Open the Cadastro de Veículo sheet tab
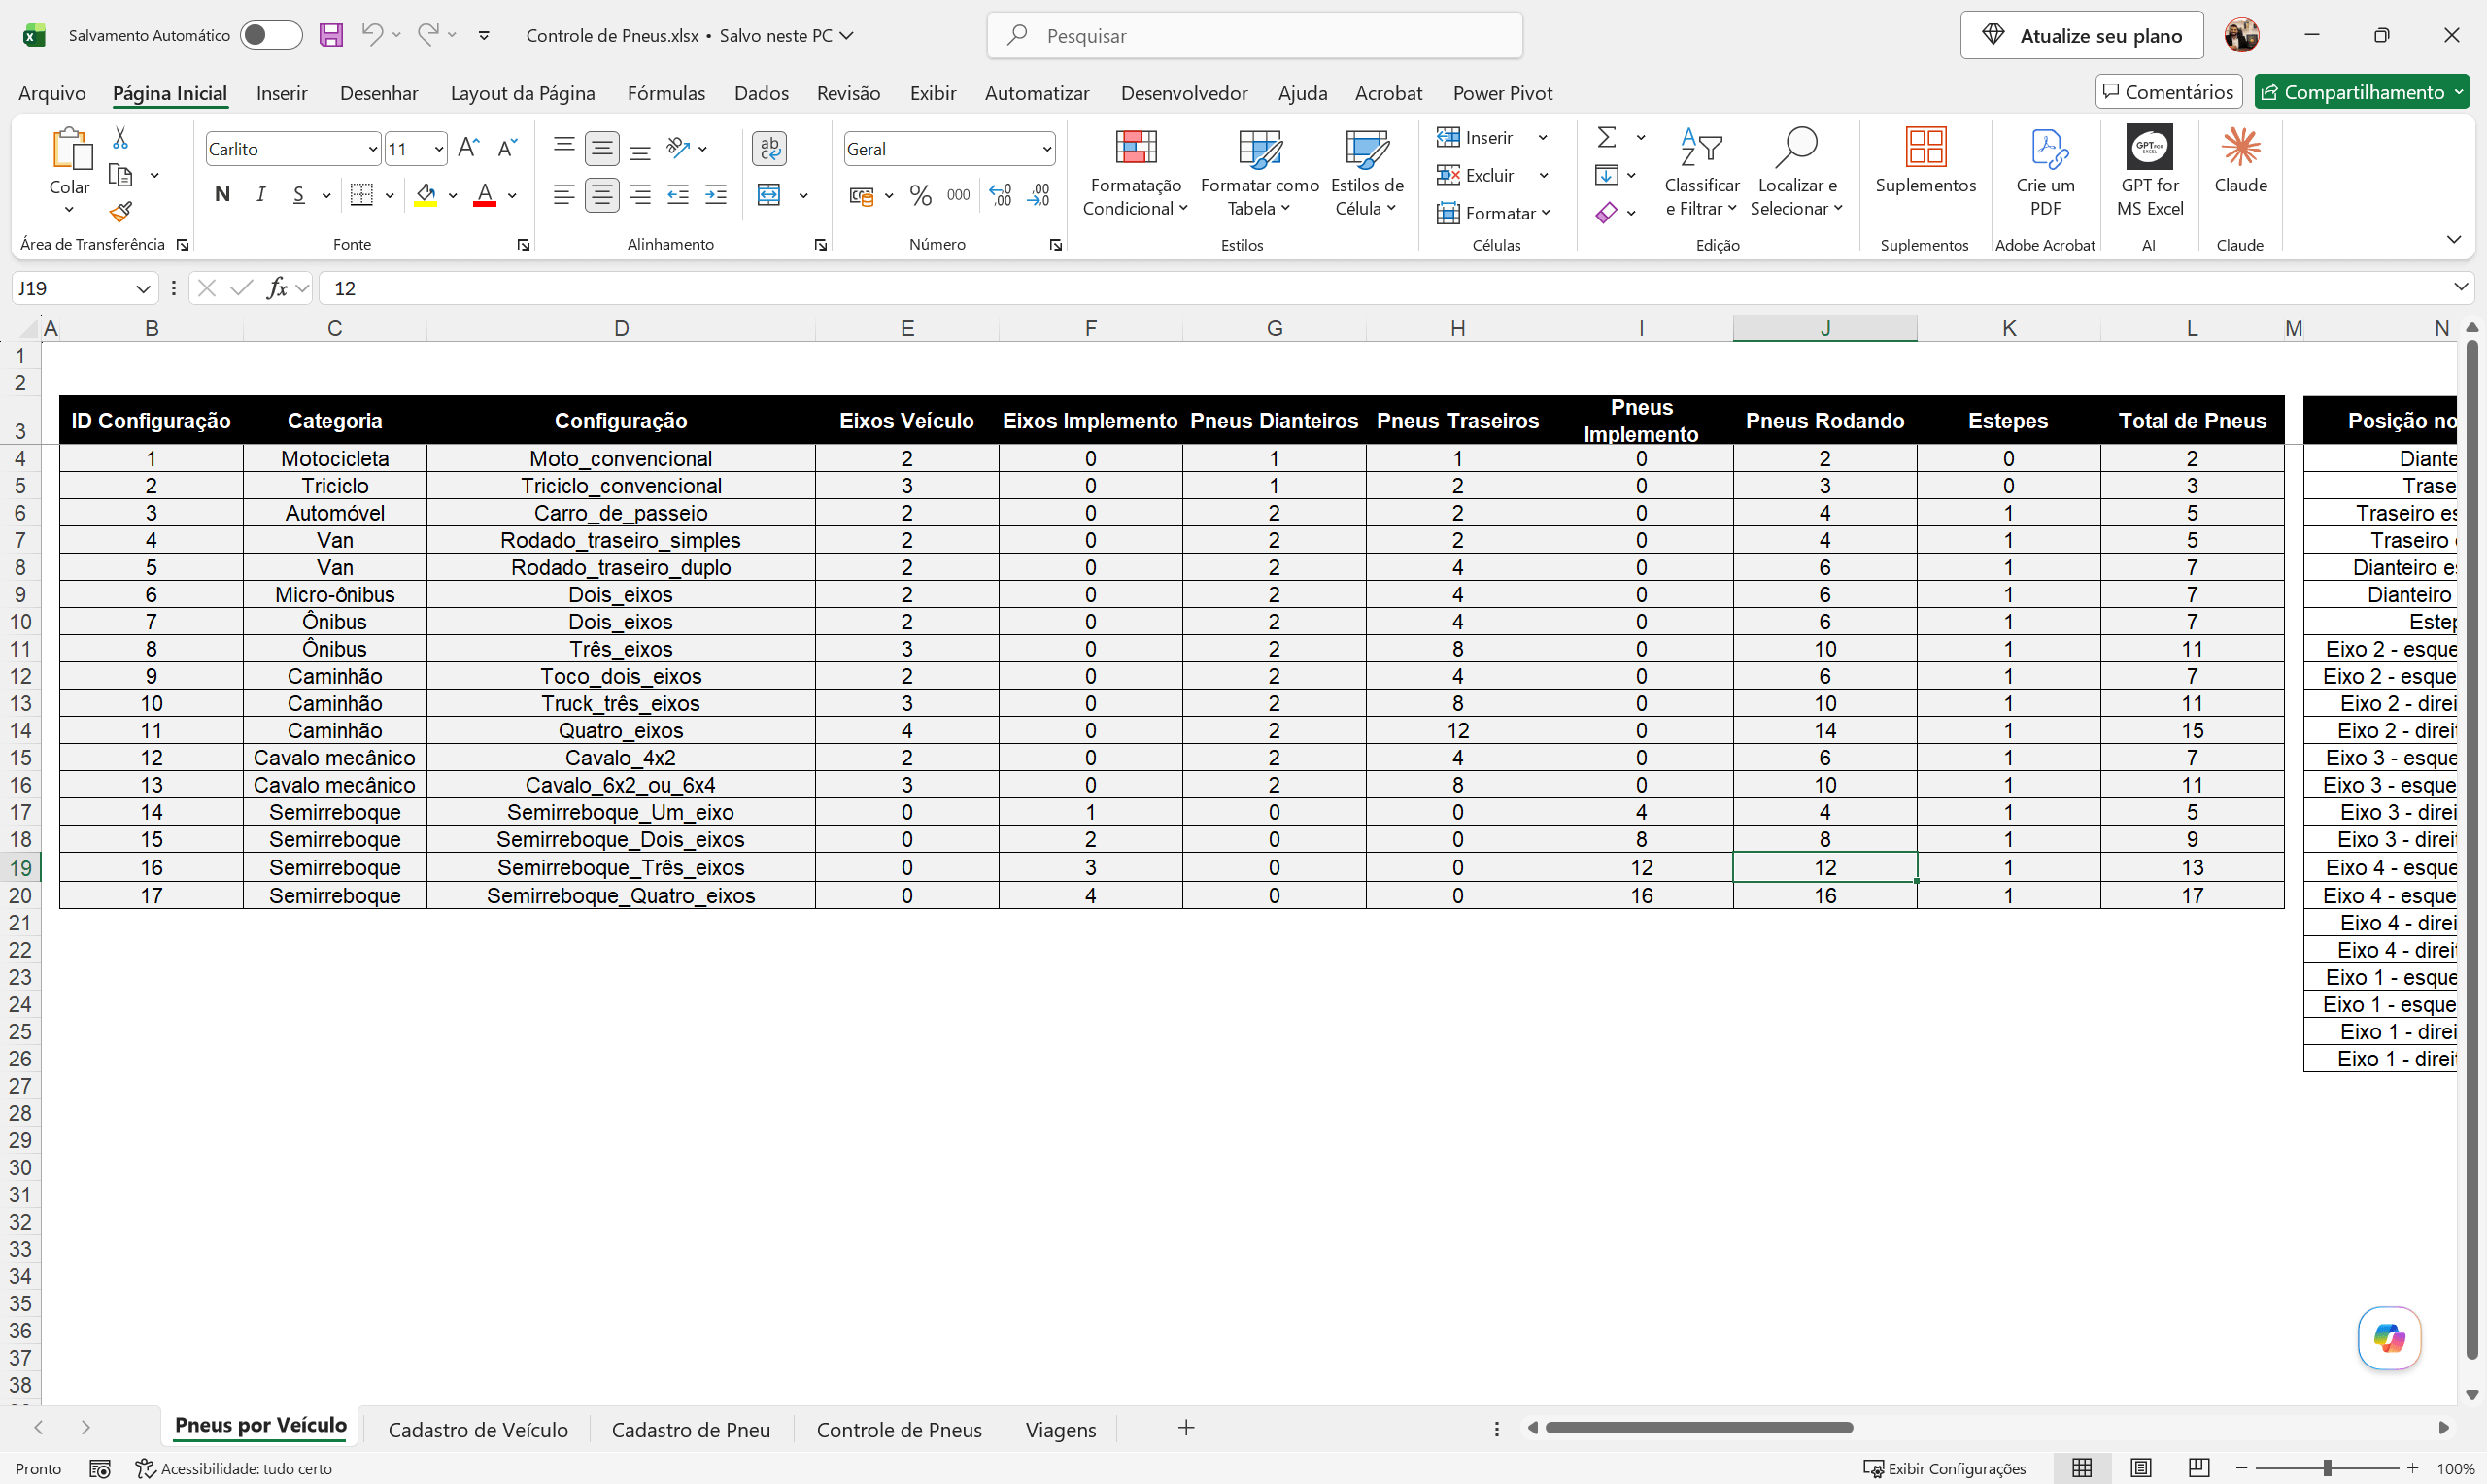The height and width of the screenshot is (1484, 2487). coord(478,1429)
